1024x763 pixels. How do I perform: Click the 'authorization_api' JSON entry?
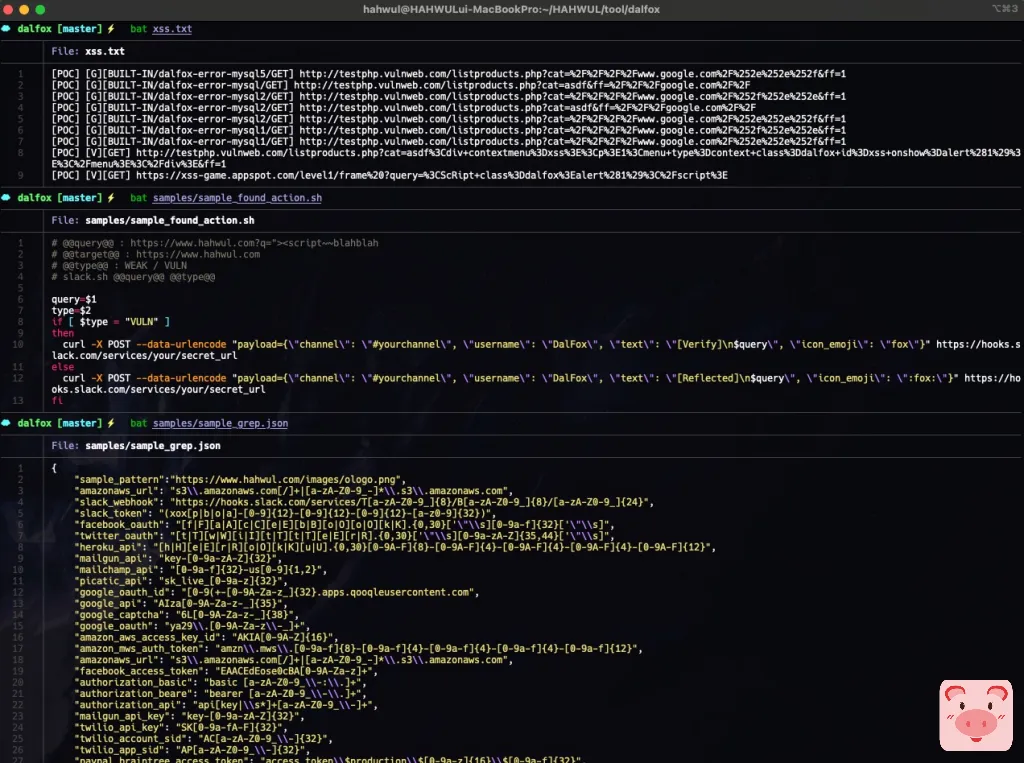(x=226, y=705)
